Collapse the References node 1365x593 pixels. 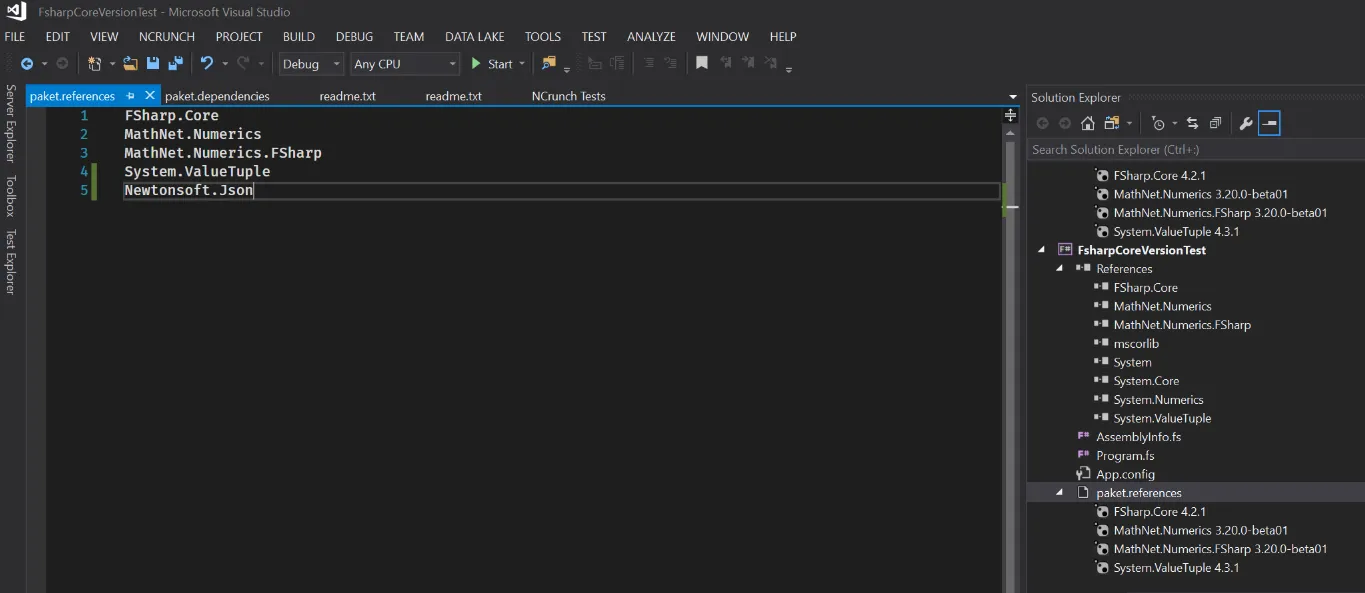tap(1060, 269)
